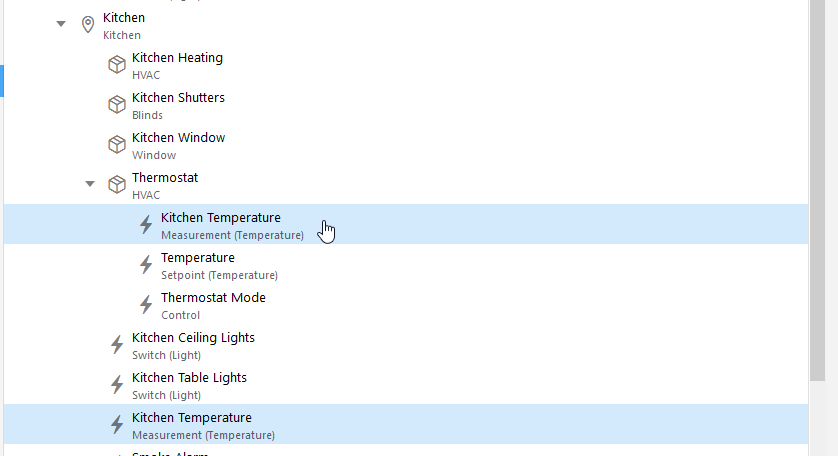Viewport: 838px width, 456px height.
Task: Click the Kitchen Ceiling Lights bolt icon
Action: click(x=116, y=345)
